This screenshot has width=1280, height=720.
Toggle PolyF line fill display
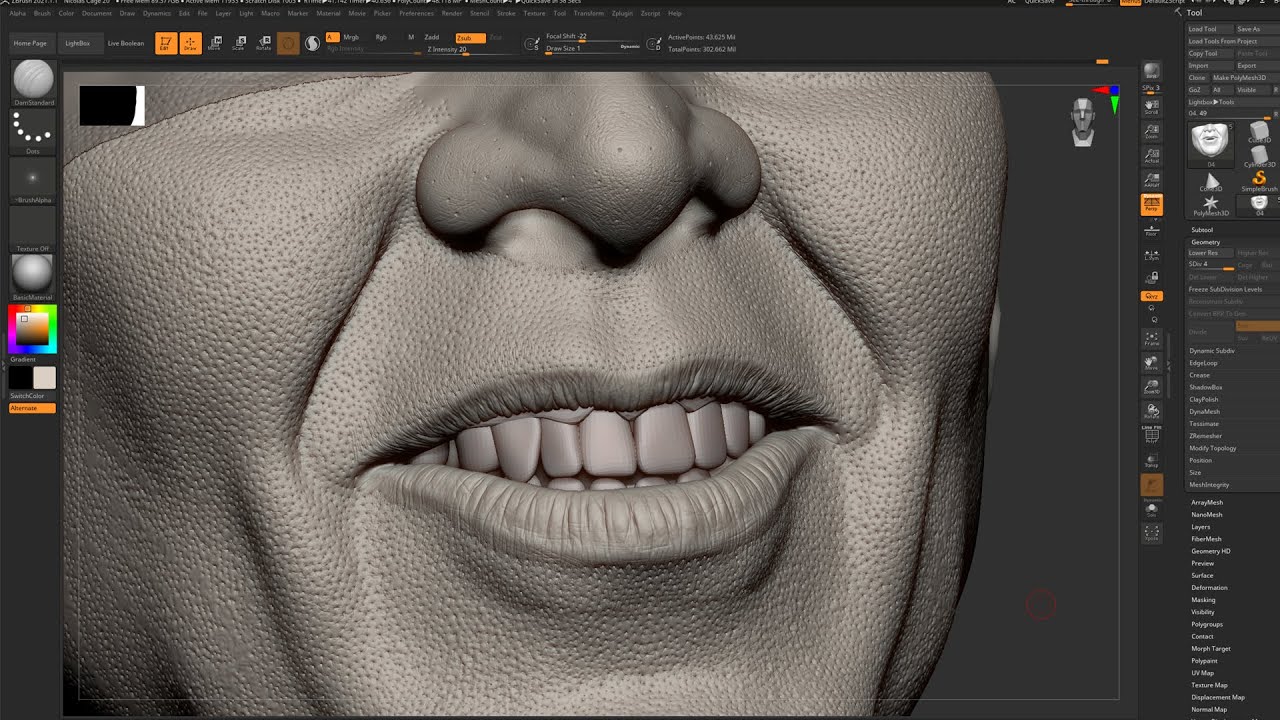point(1151,434)
